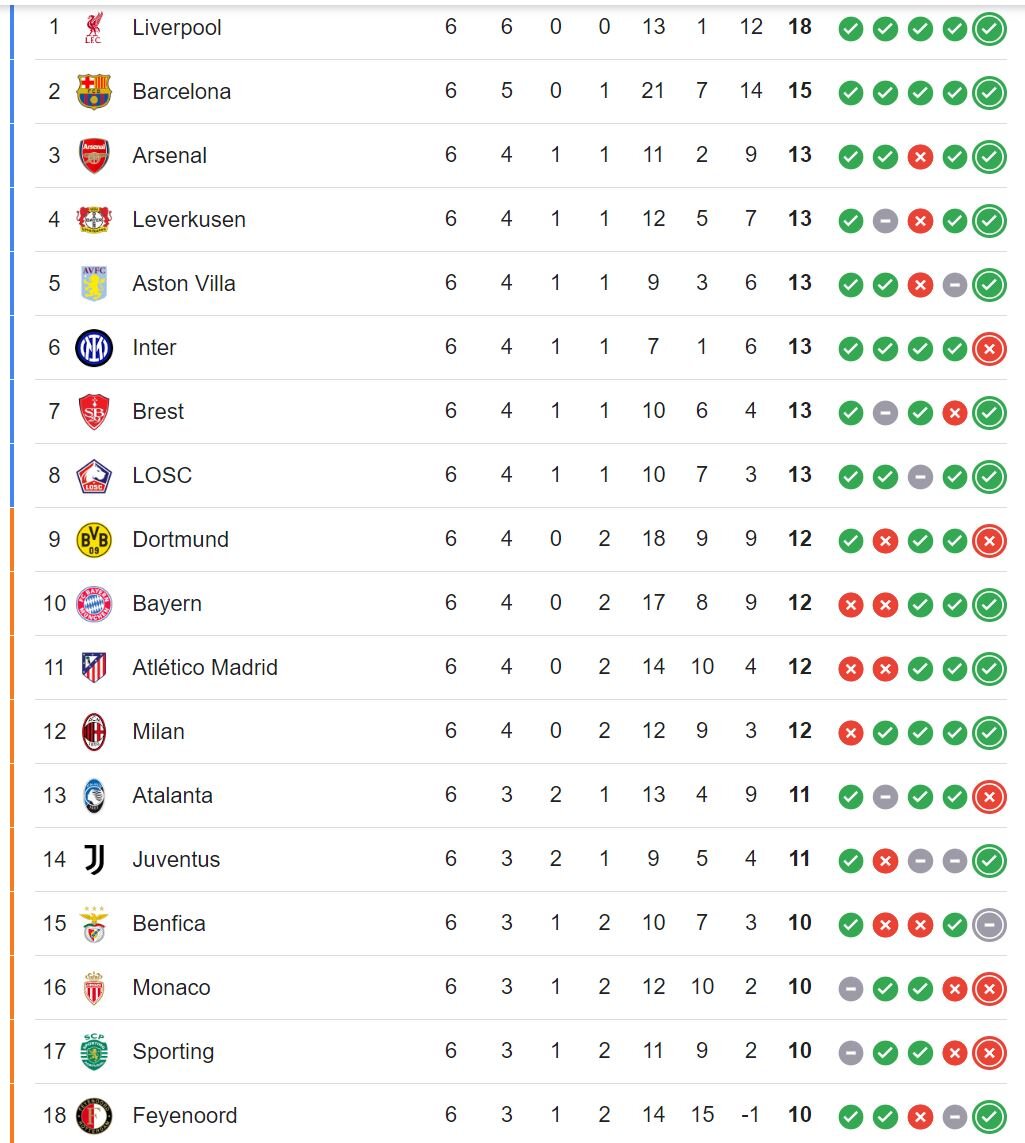Open the Dortmund BVB logo
This screenshot has width=1025, height=1143.
94,540
